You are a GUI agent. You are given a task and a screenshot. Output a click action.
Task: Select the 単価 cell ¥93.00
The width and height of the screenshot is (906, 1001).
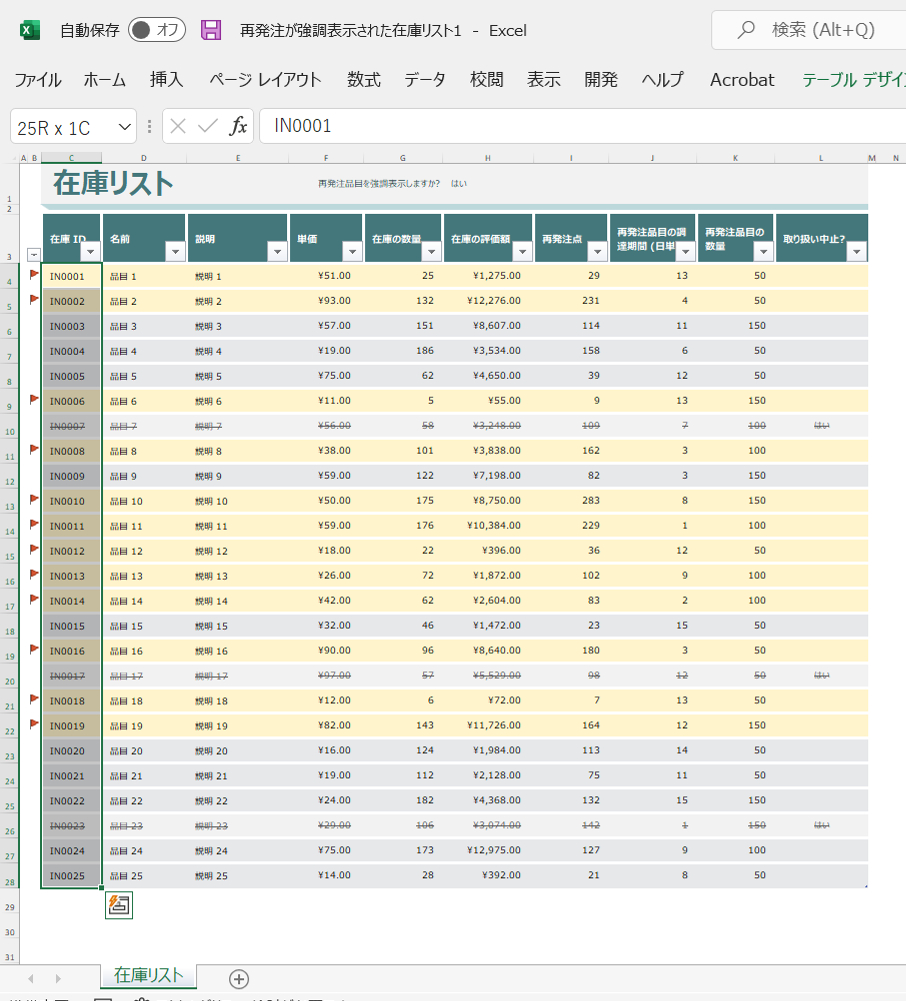[x=326, y=301]
